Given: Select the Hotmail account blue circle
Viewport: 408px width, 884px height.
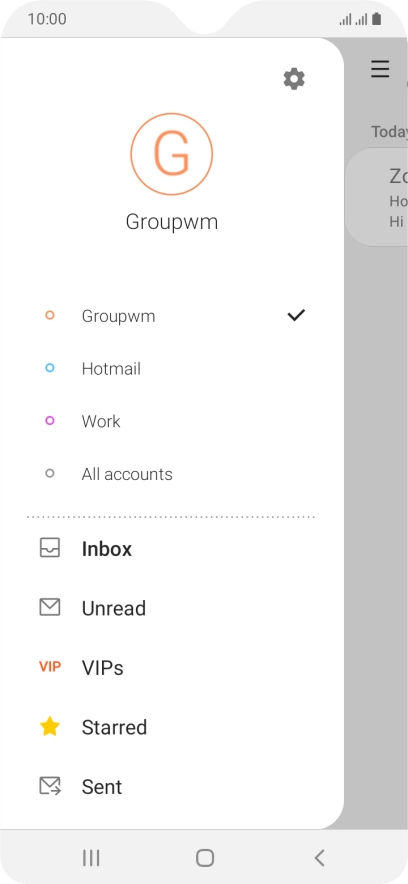Looking at the screenshot, I should [x=50, y=368].
